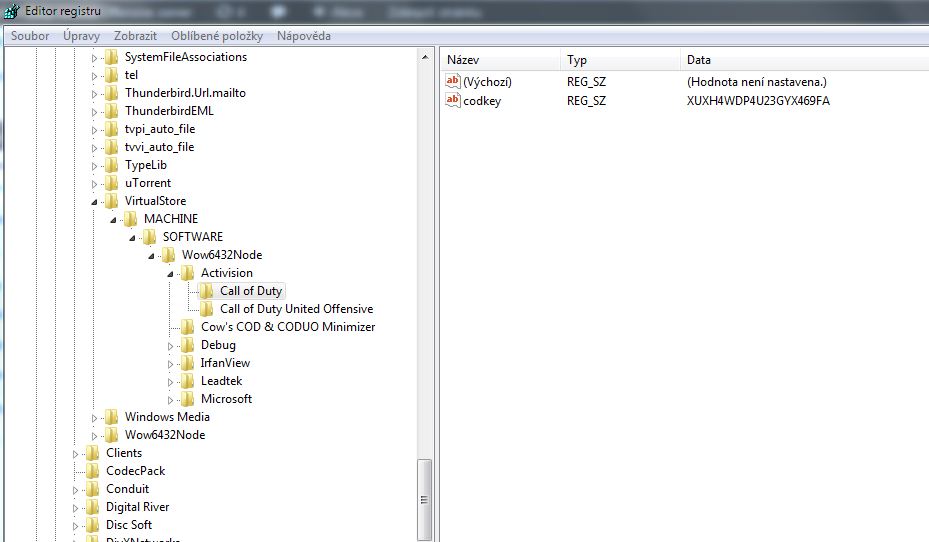
Task: Expand the ThunderbirdEML key
Action: pos(94,112)
